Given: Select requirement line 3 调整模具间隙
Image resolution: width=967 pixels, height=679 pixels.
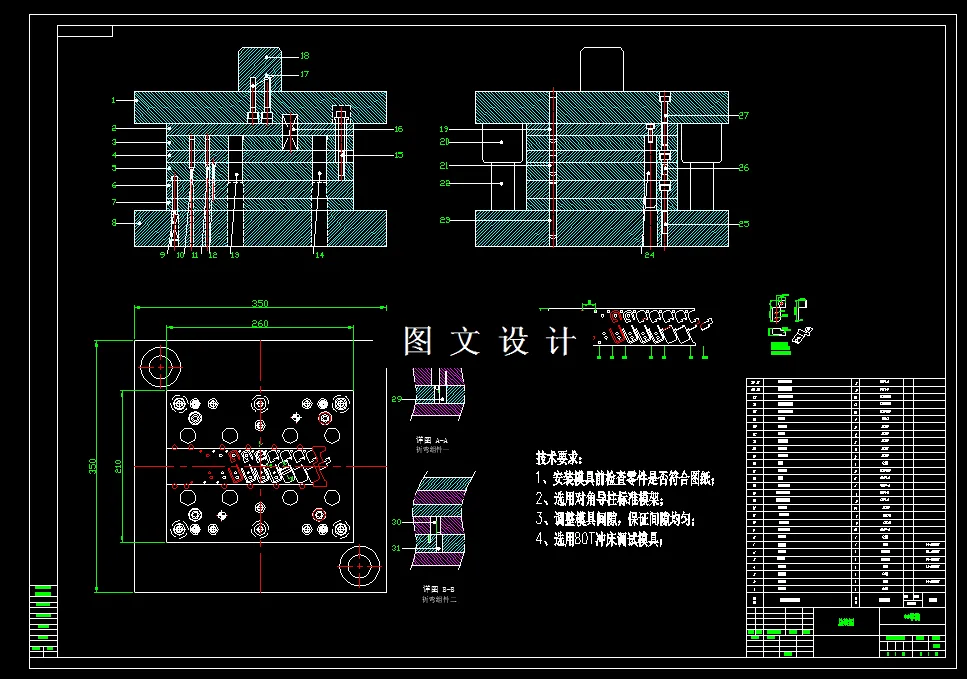Looking at the screenshot, I should (x=615, y=519).
